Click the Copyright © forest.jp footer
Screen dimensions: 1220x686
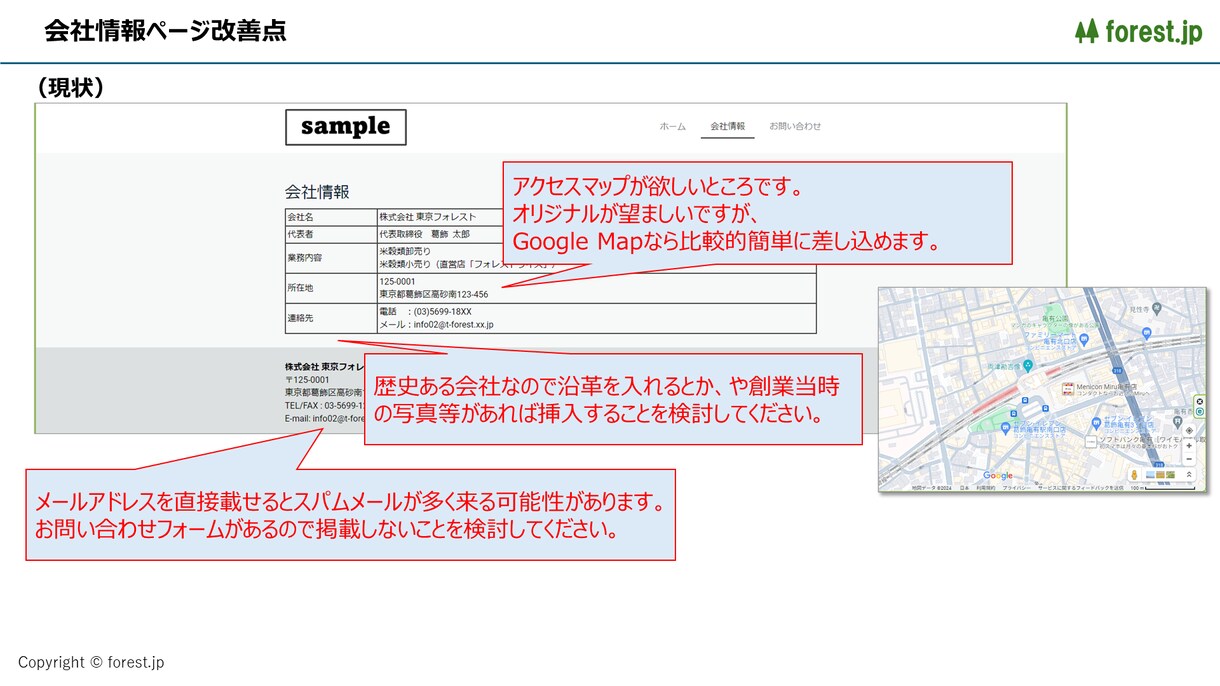point(91,662)
